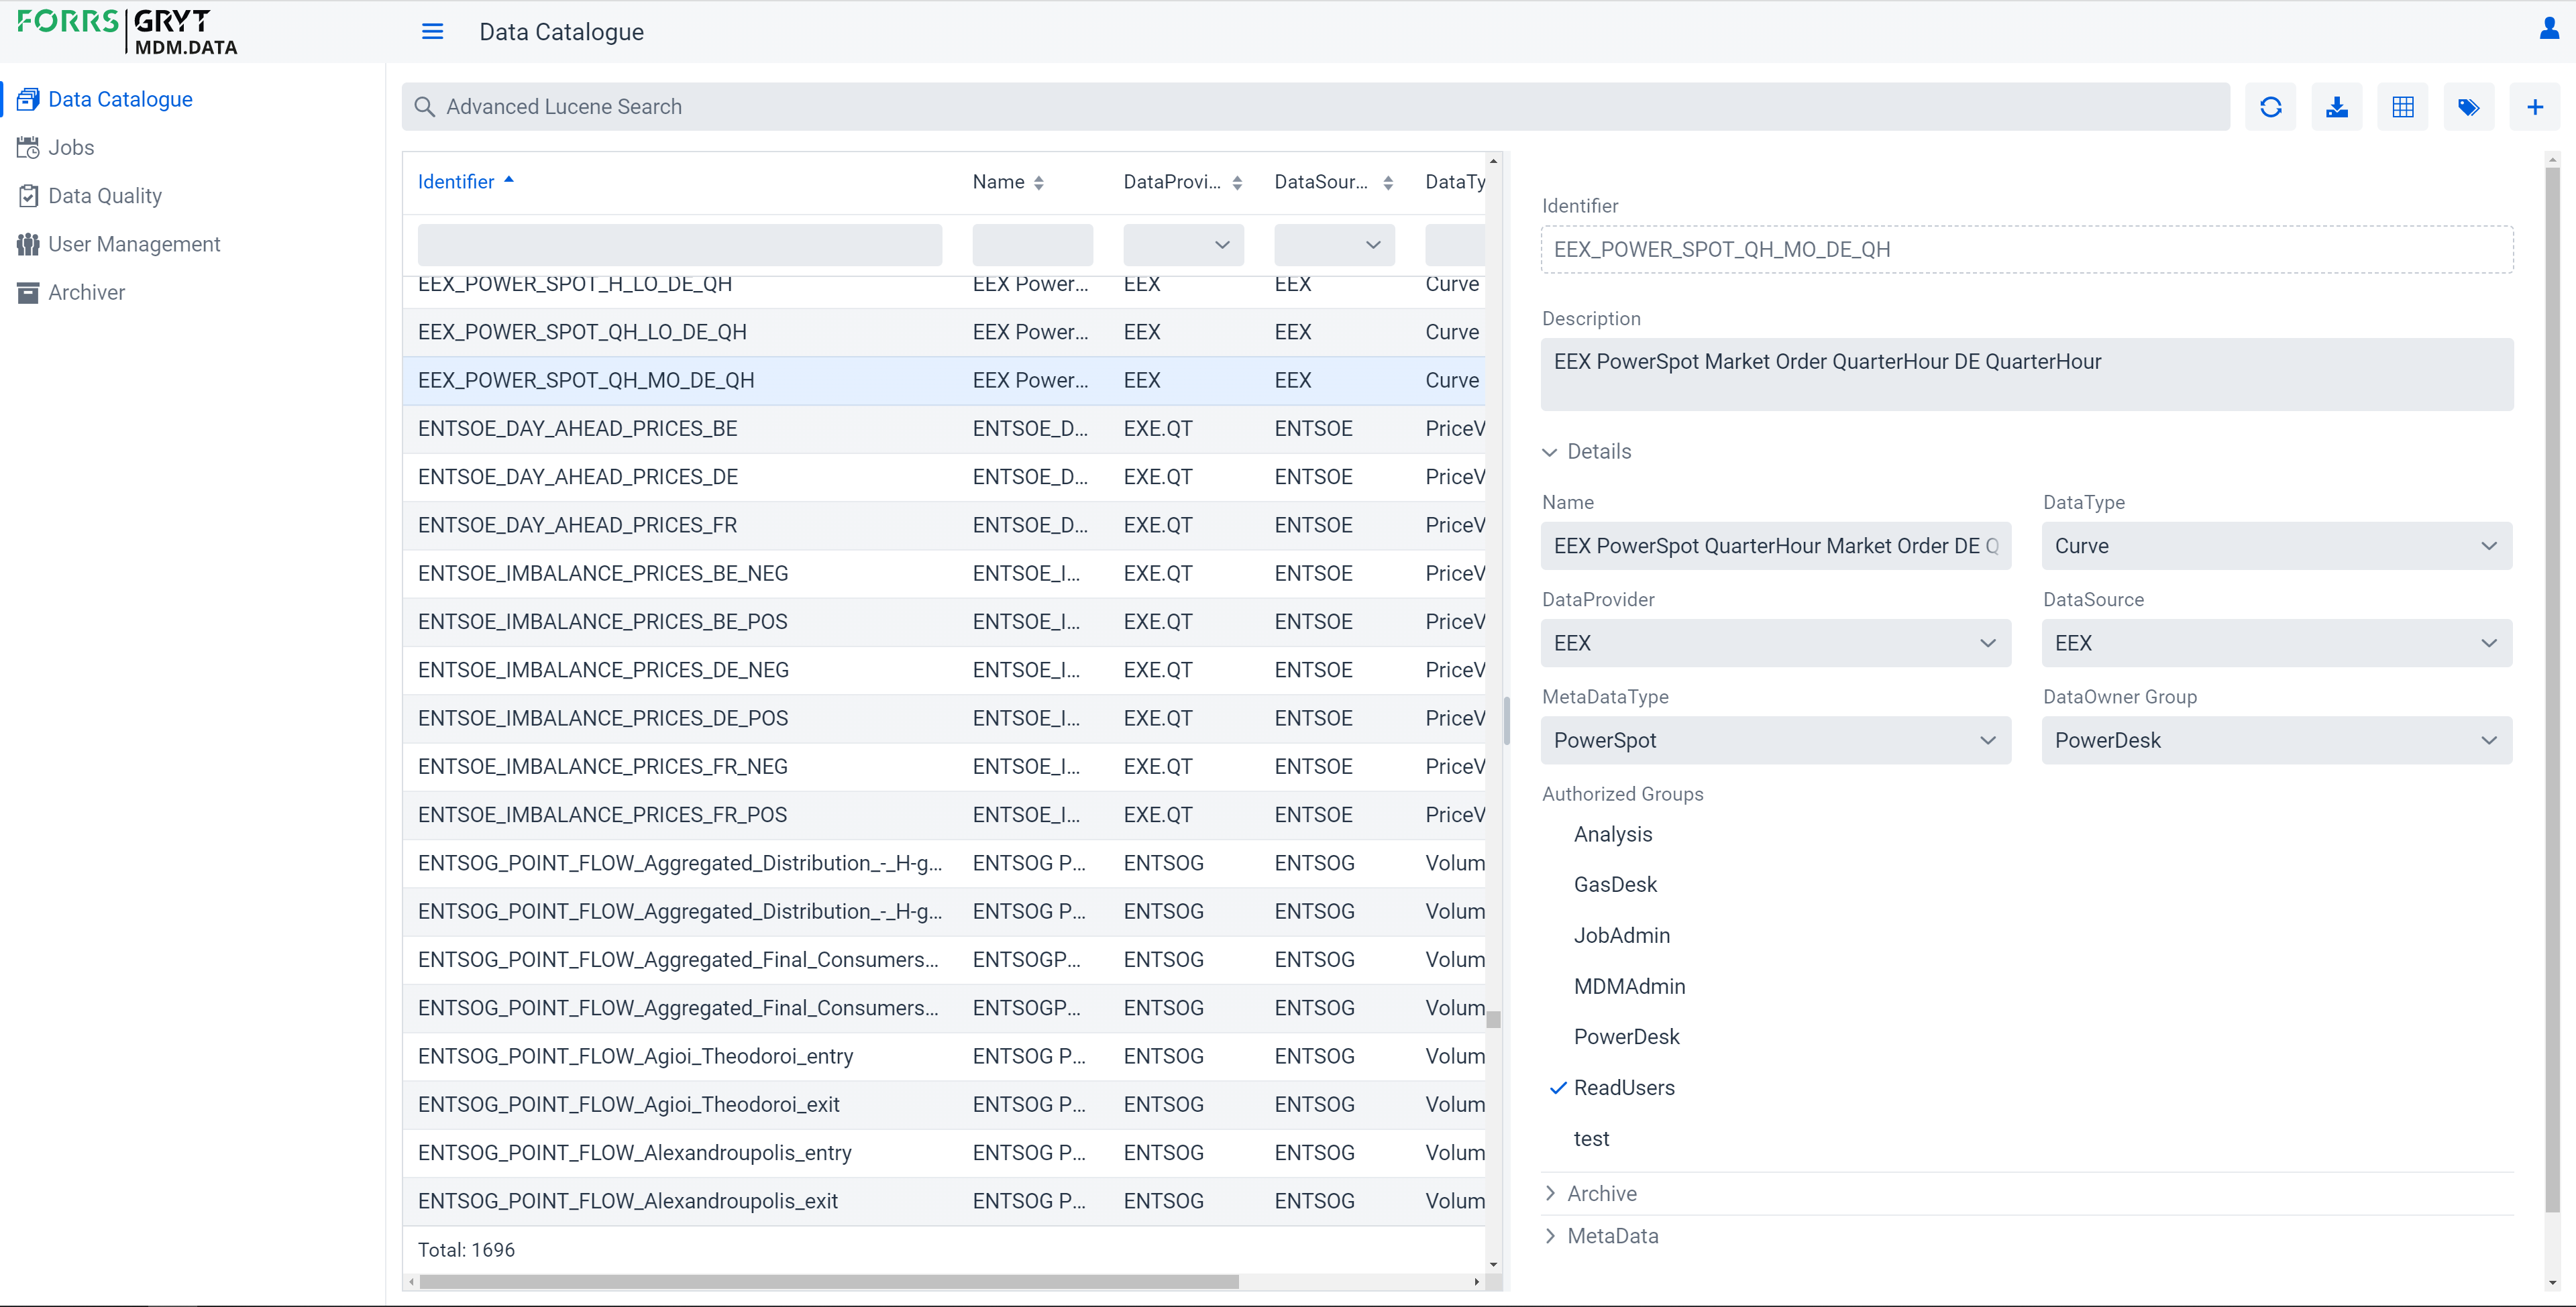Open DataType Curve dropdown

[2277, 546]
